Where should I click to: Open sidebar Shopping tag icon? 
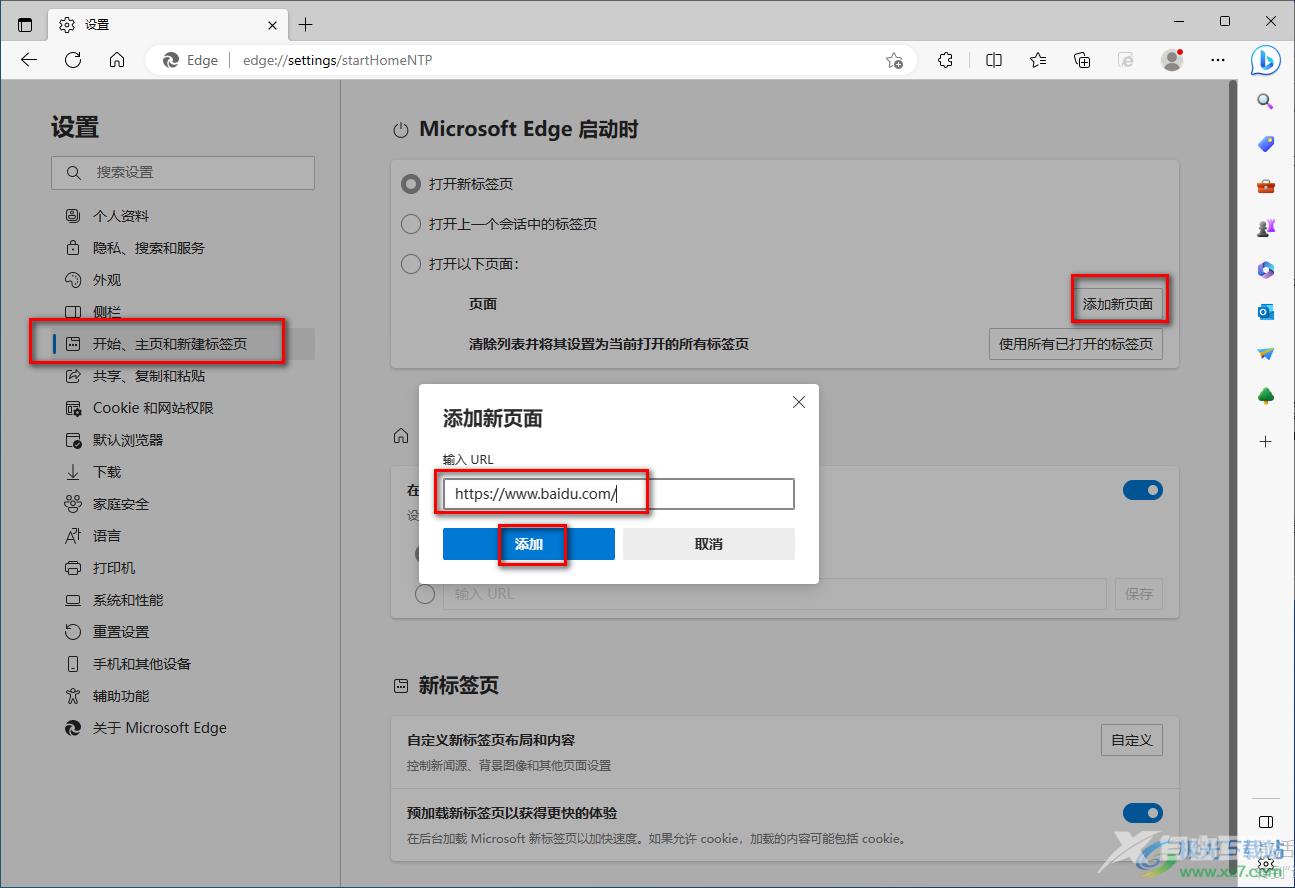point(1265,144)
